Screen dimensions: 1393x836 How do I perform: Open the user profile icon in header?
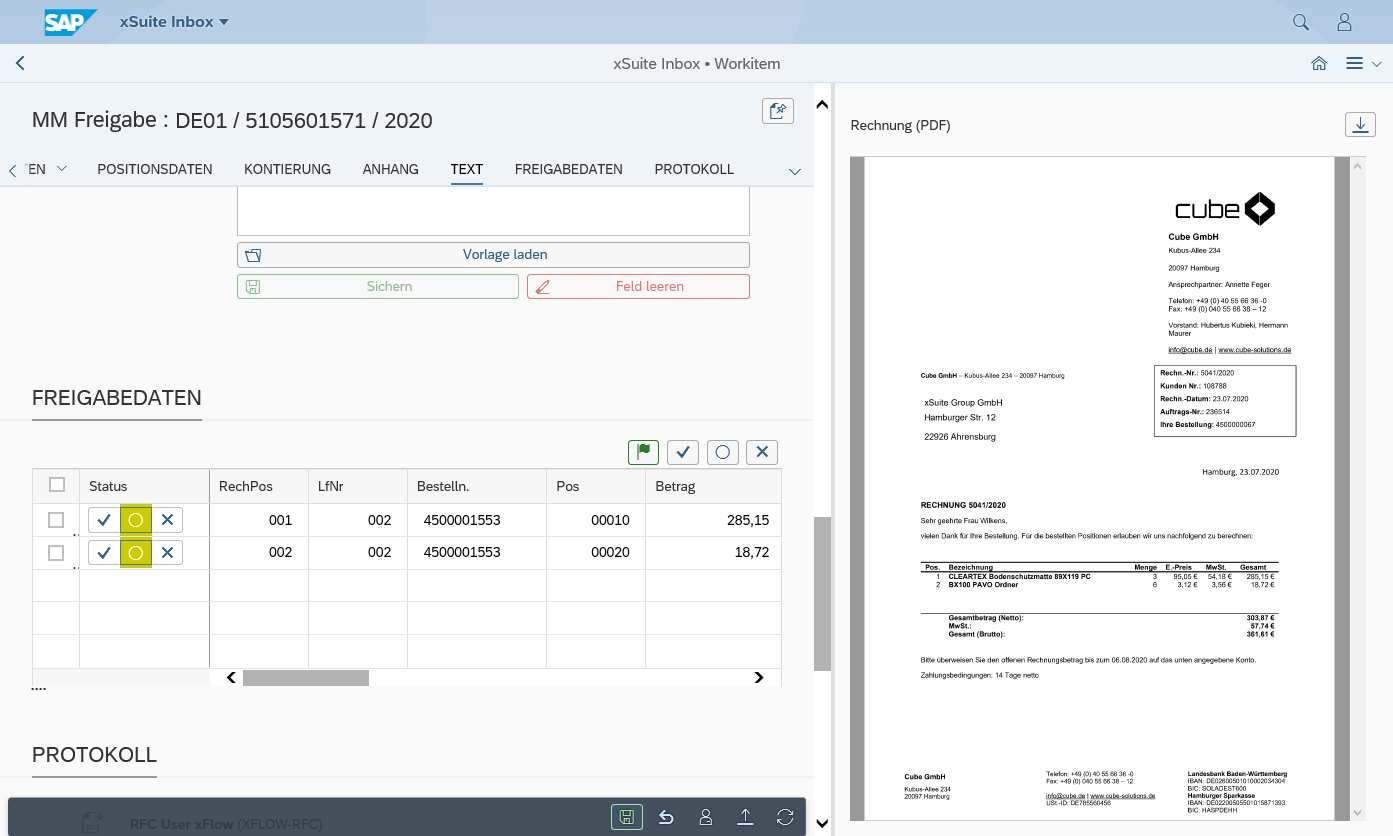point(1345,22)
